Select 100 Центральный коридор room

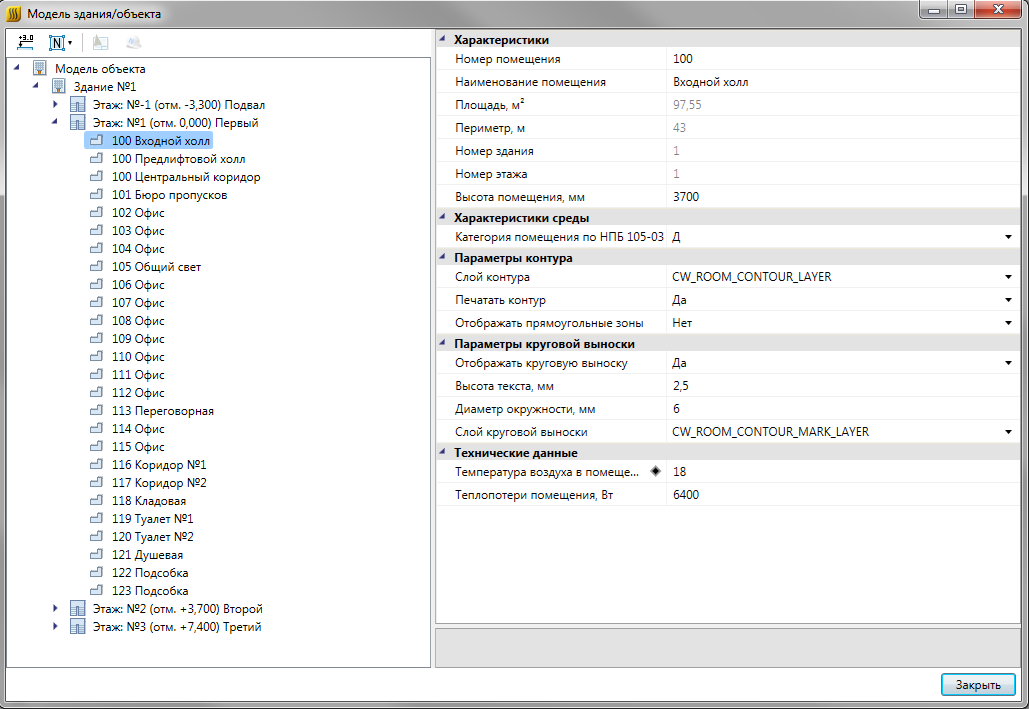point(186,177)
